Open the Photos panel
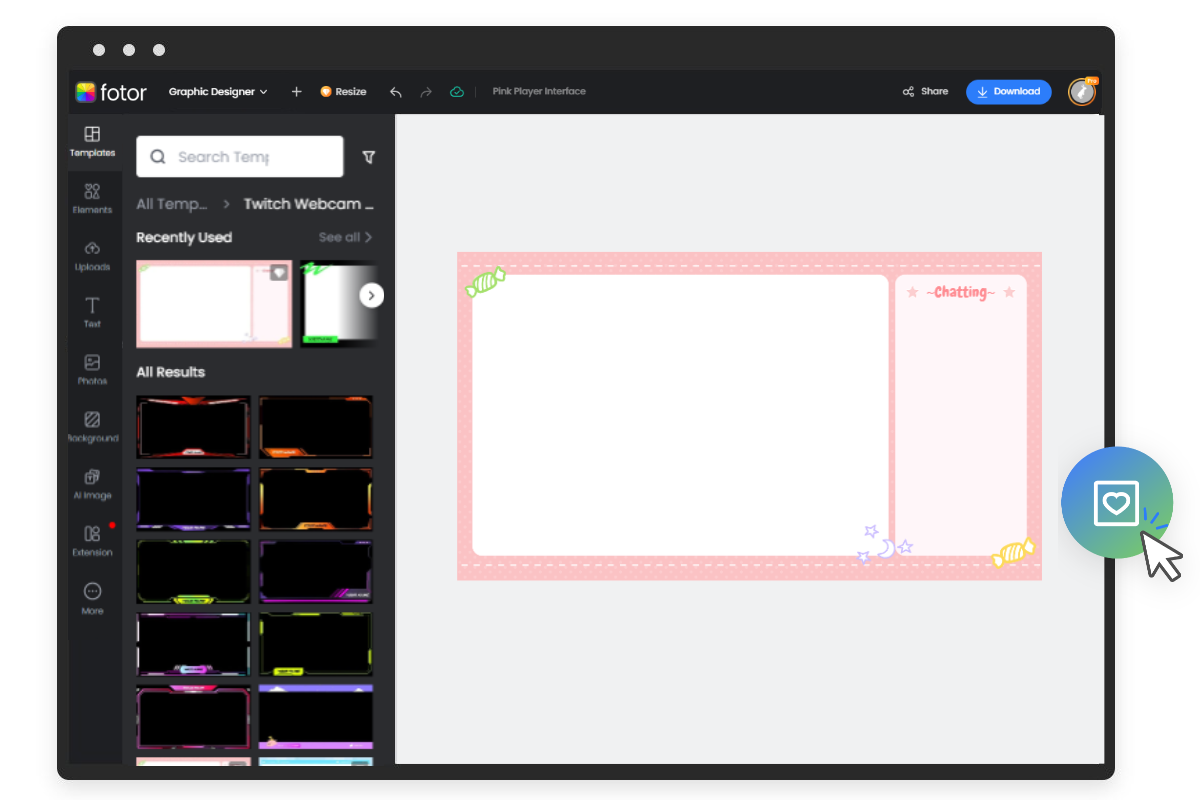1200x800 pixels. tap(92, 369)
